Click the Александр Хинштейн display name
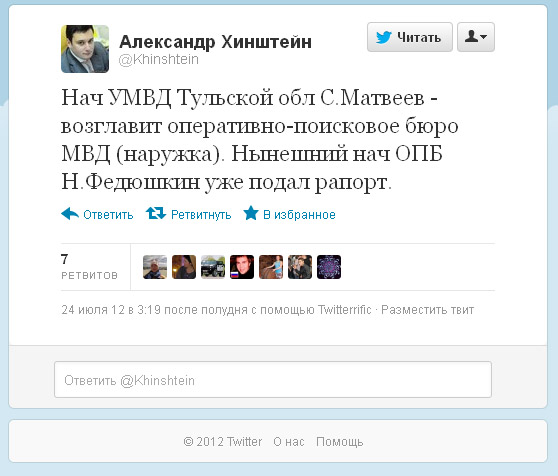The width and height of the screenshot is (558, 476). point(216,42)
